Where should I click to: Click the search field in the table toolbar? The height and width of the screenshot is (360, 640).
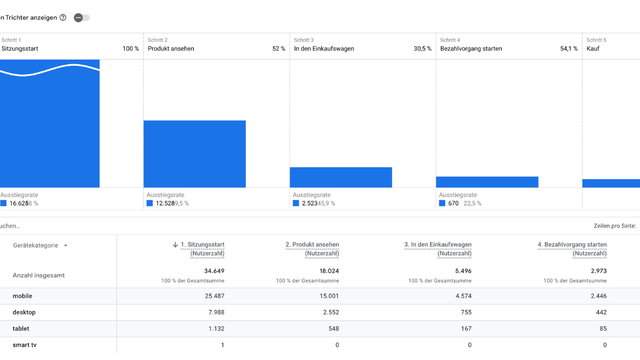click(x=10, y=226)
